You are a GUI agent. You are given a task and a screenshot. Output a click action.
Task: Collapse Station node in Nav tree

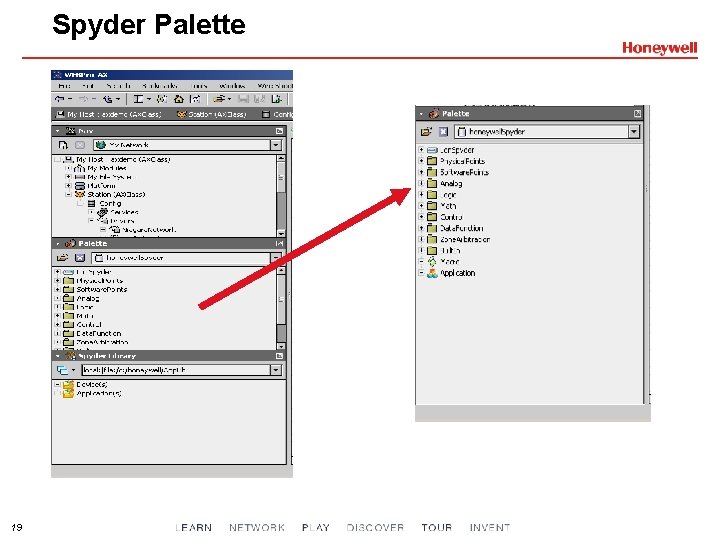[x=68, y=194]
